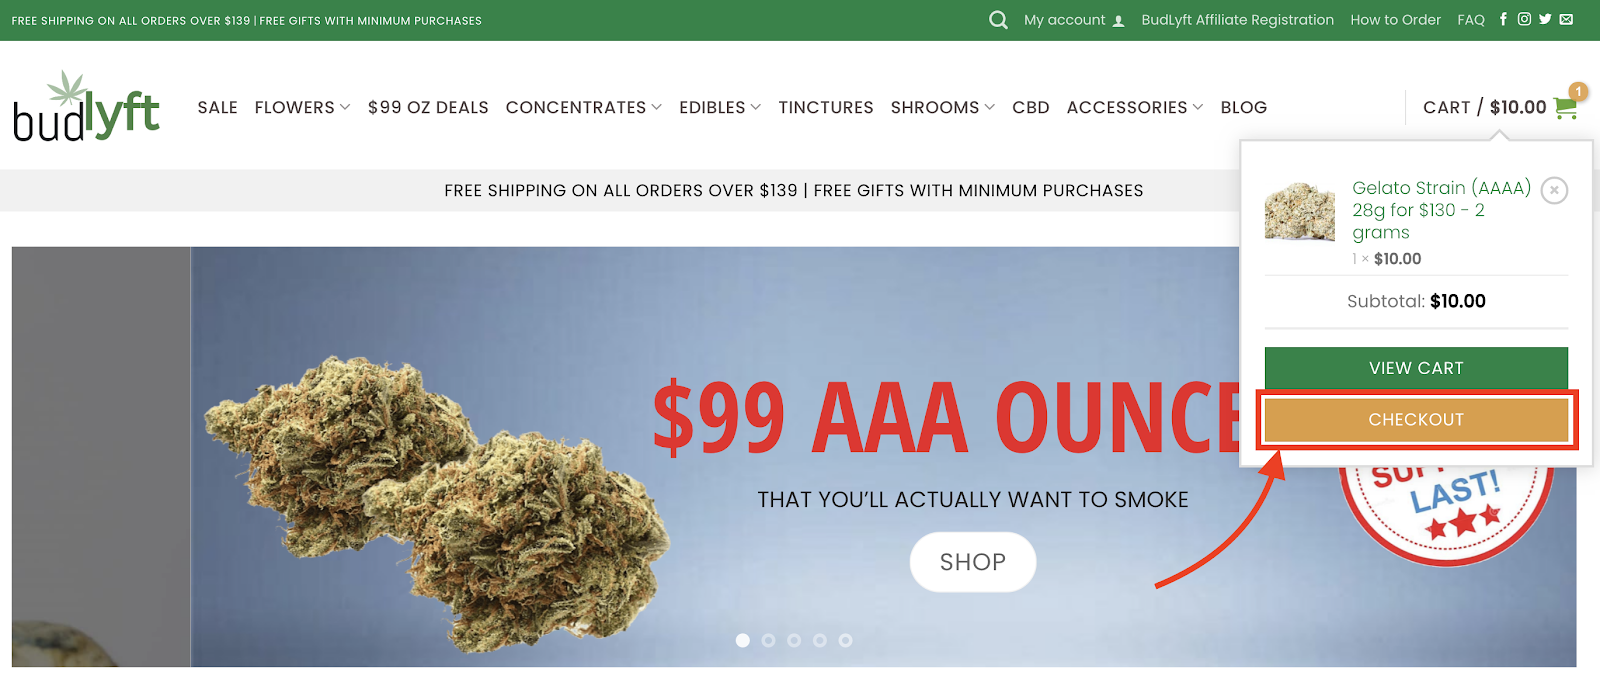
Task: Remove Gelato Strain item with the X icon
Action: point(1554,190)
